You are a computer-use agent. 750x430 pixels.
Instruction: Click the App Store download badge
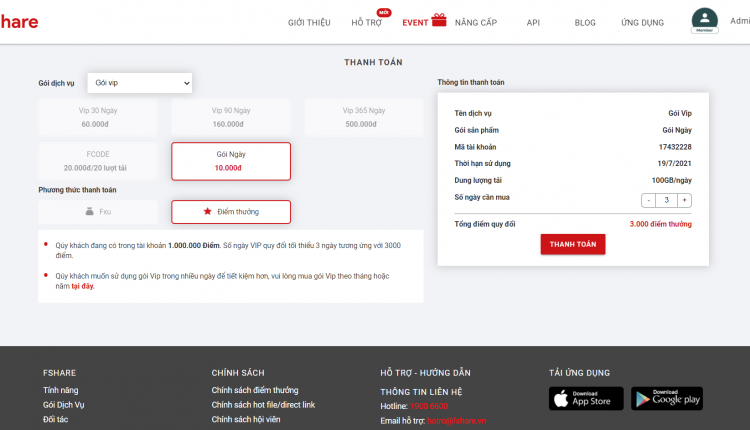click(x=586, y=398)
